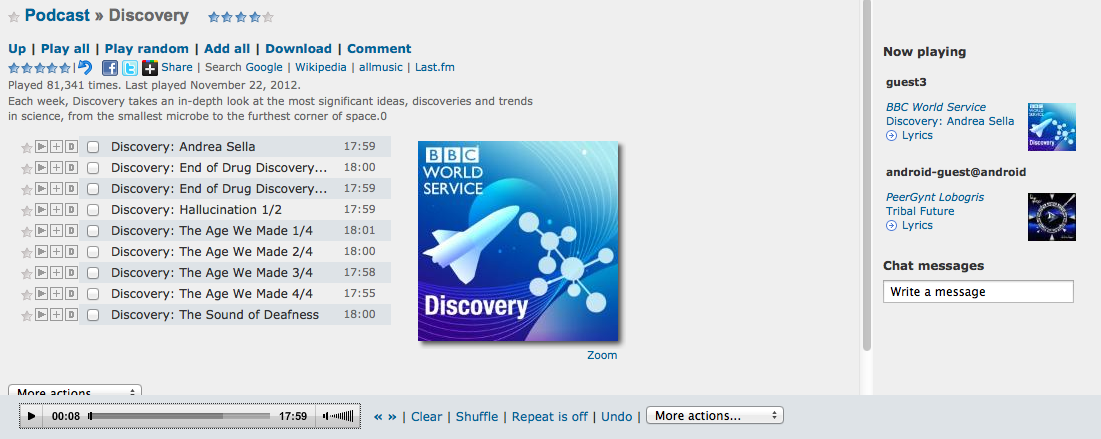
Task: Check The Age We Made 4/4 box
Action: coord(93,294)
